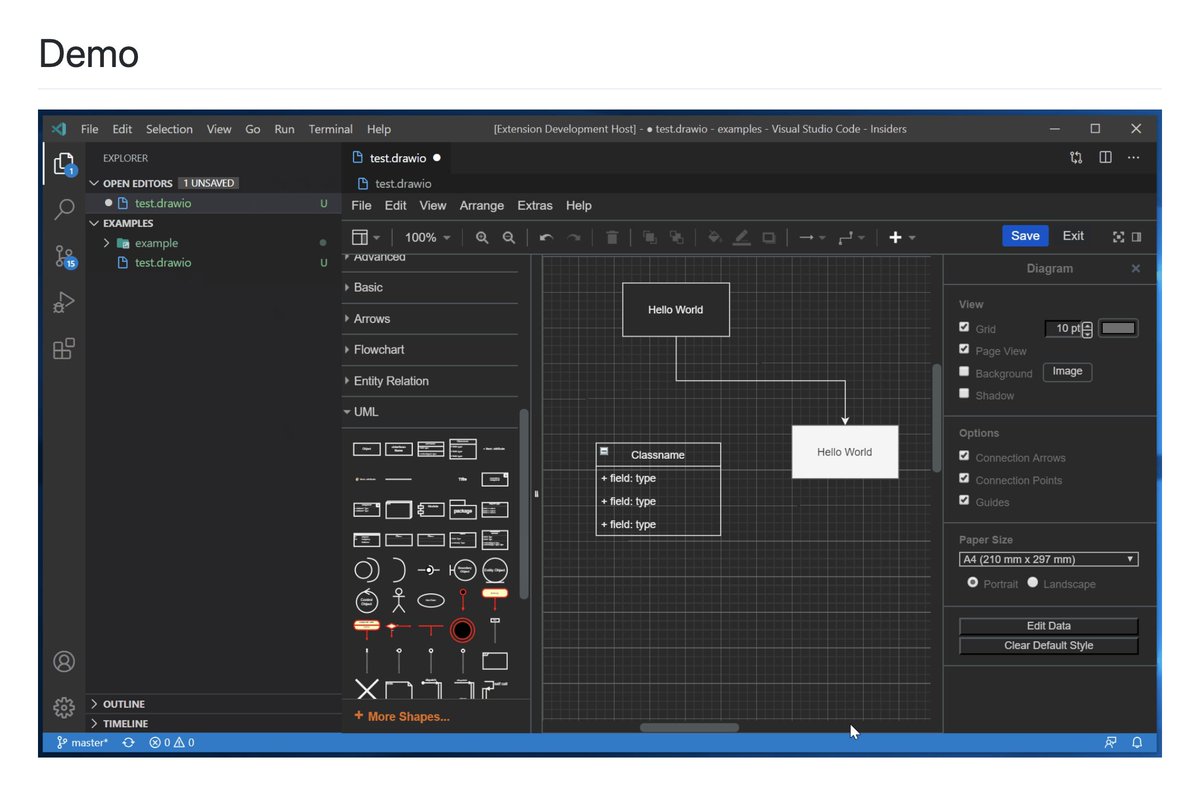Collapse the UML shapes section

click(x=430, y=412)
